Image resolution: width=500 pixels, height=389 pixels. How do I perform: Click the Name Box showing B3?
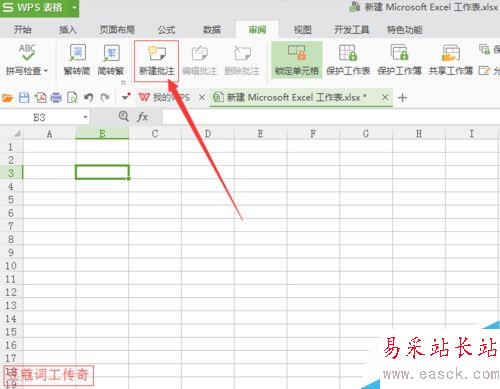(x=40, y=117)
